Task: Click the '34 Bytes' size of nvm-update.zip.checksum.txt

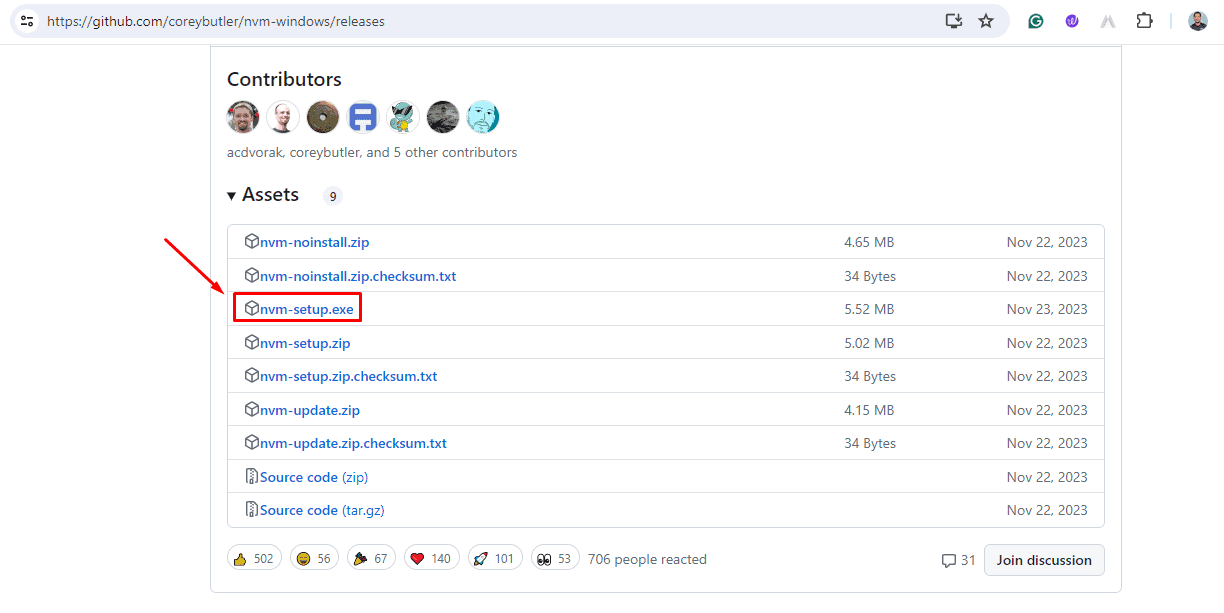Action: click(870, 443)
